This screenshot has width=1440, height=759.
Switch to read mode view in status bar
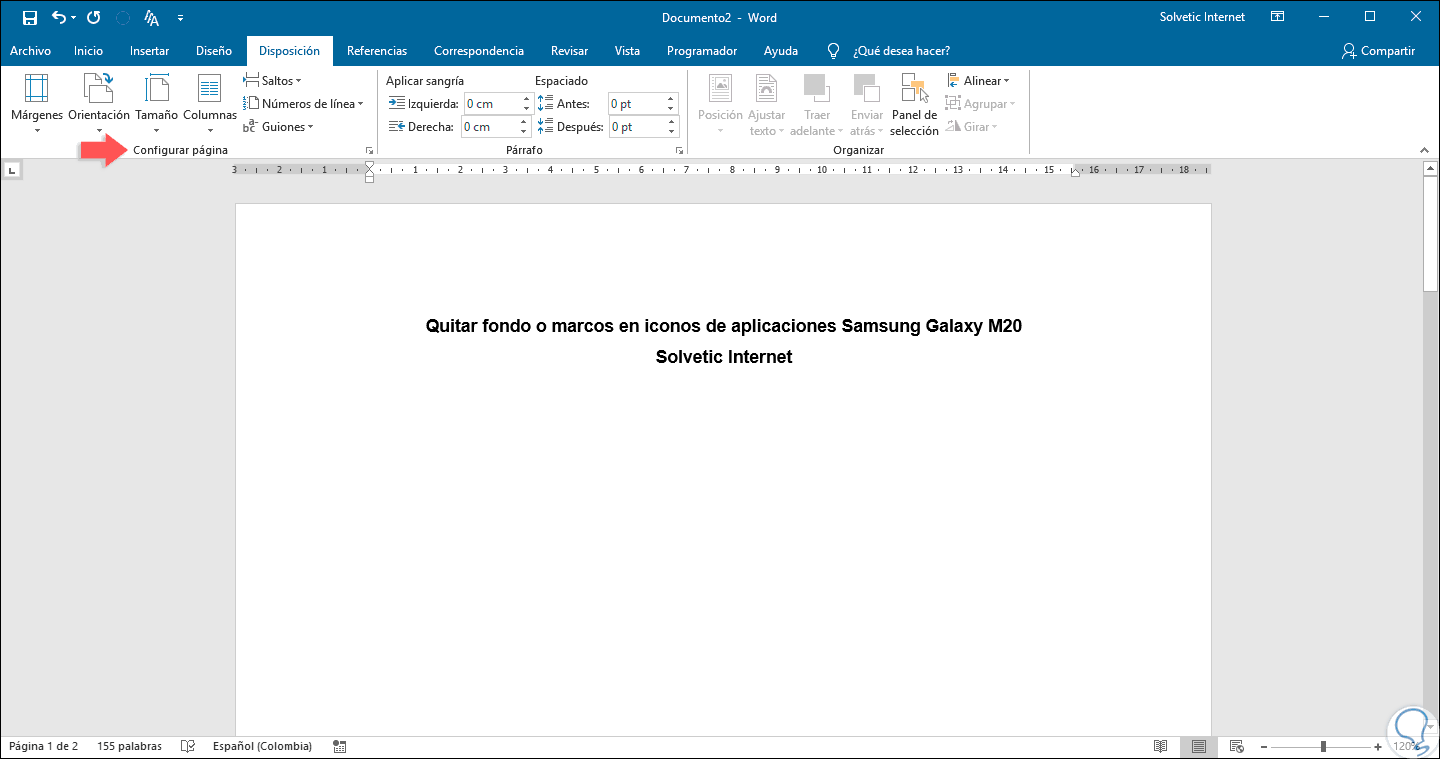[1160, 746]
